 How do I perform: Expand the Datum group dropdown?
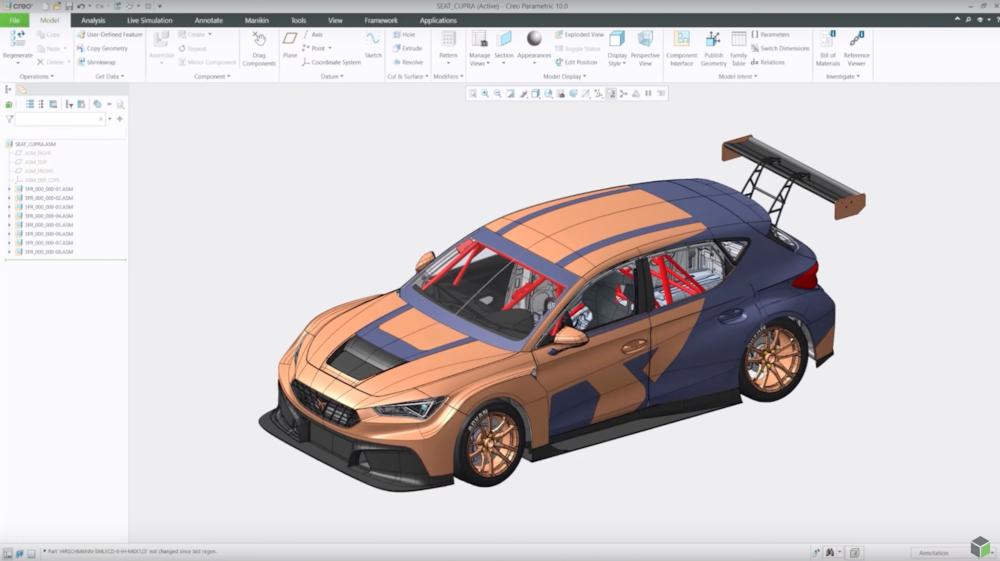pyautogui.click(x=332, y=76)
